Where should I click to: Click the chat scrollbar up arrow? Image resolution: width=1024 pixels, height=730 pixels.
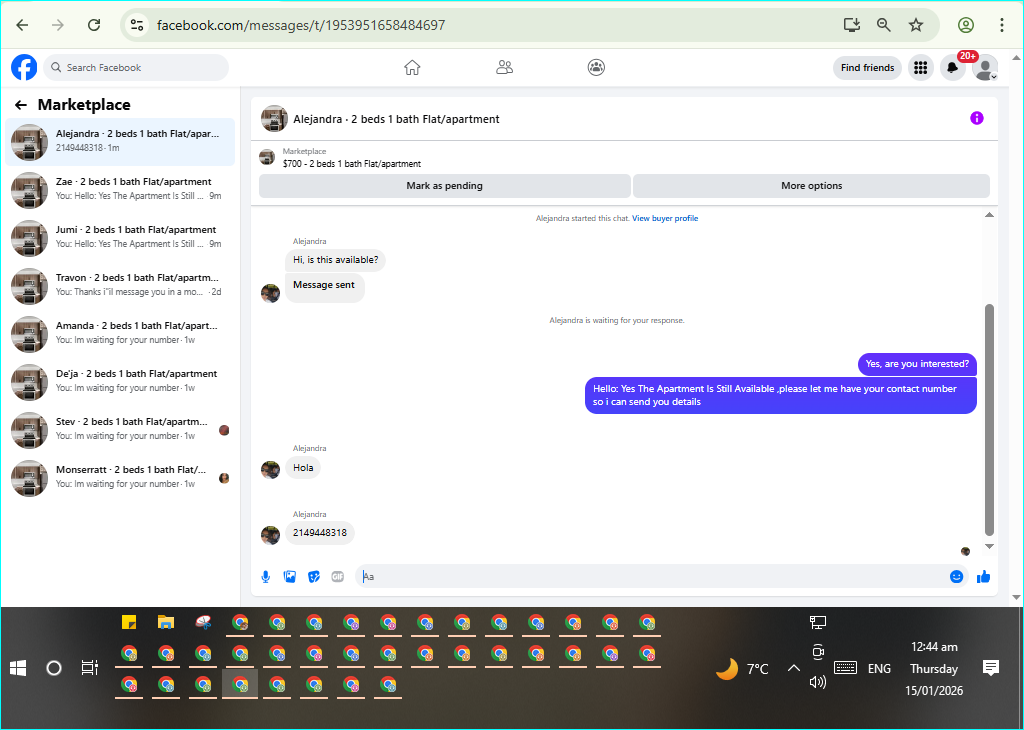(989, 215)
